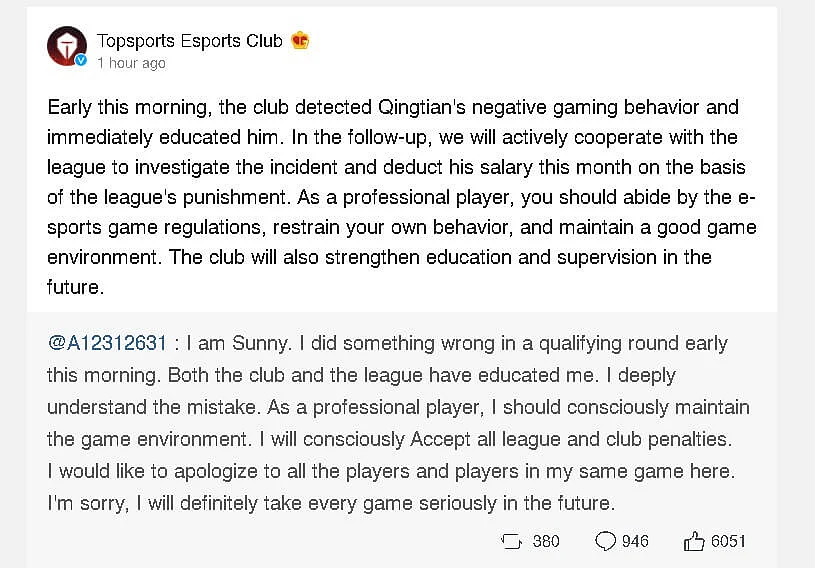Click the club's statement text about Qingtian

pyautogui.click(x=401, y=197)
